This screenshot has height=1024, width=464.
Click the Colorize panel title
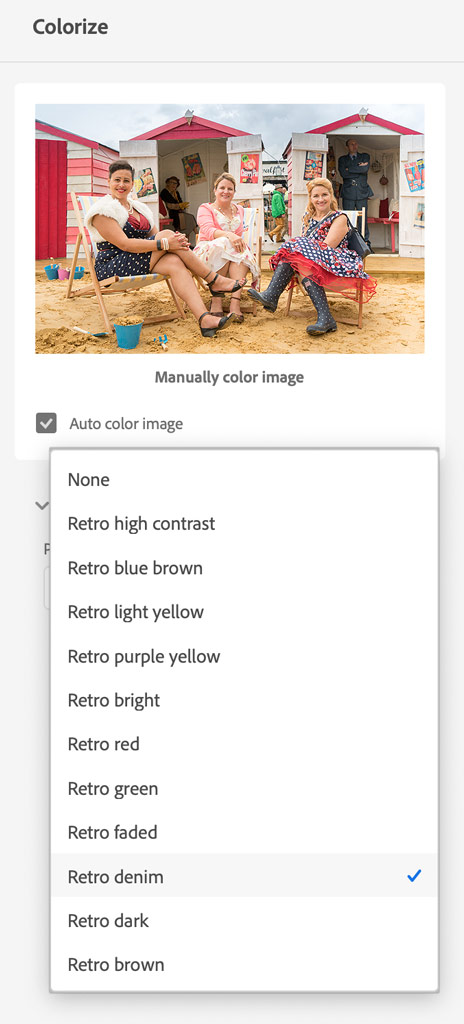[71, 27]
